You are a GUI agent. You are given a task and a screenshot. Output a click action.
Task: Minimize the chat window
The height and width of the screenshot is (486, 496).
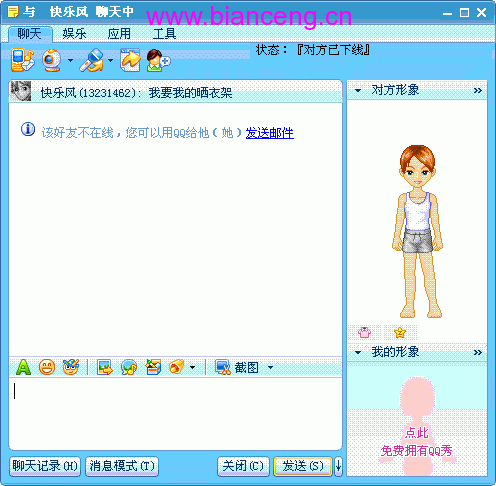(447, 13)
